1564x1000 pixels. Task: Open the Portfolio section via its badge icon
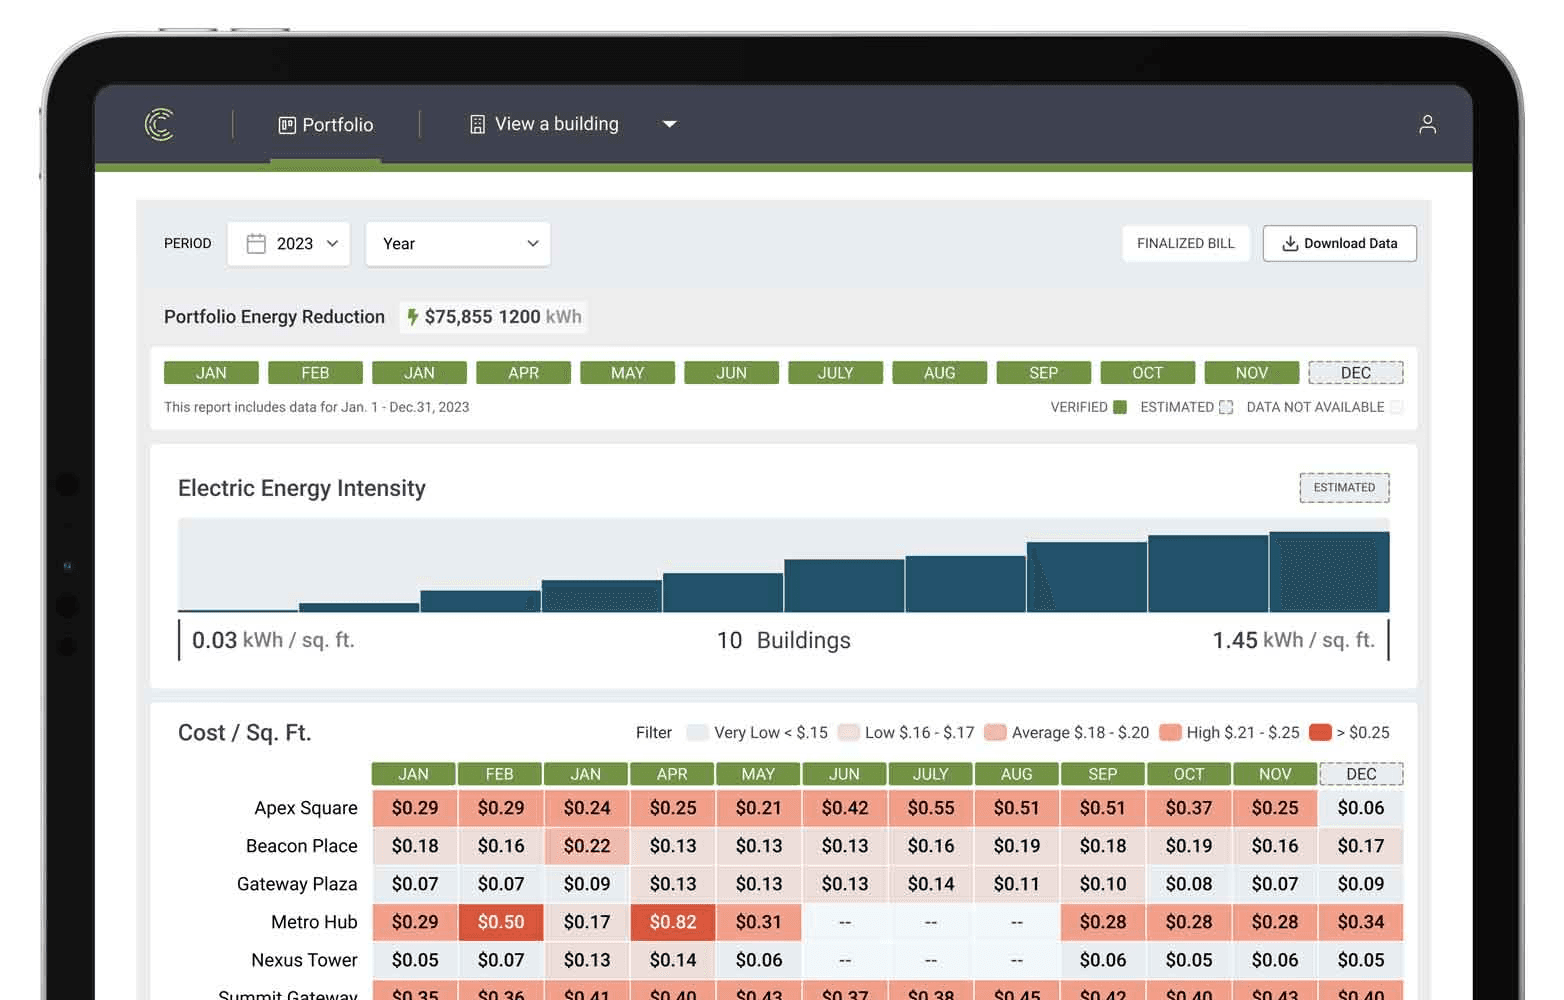[x=288, y=124]
